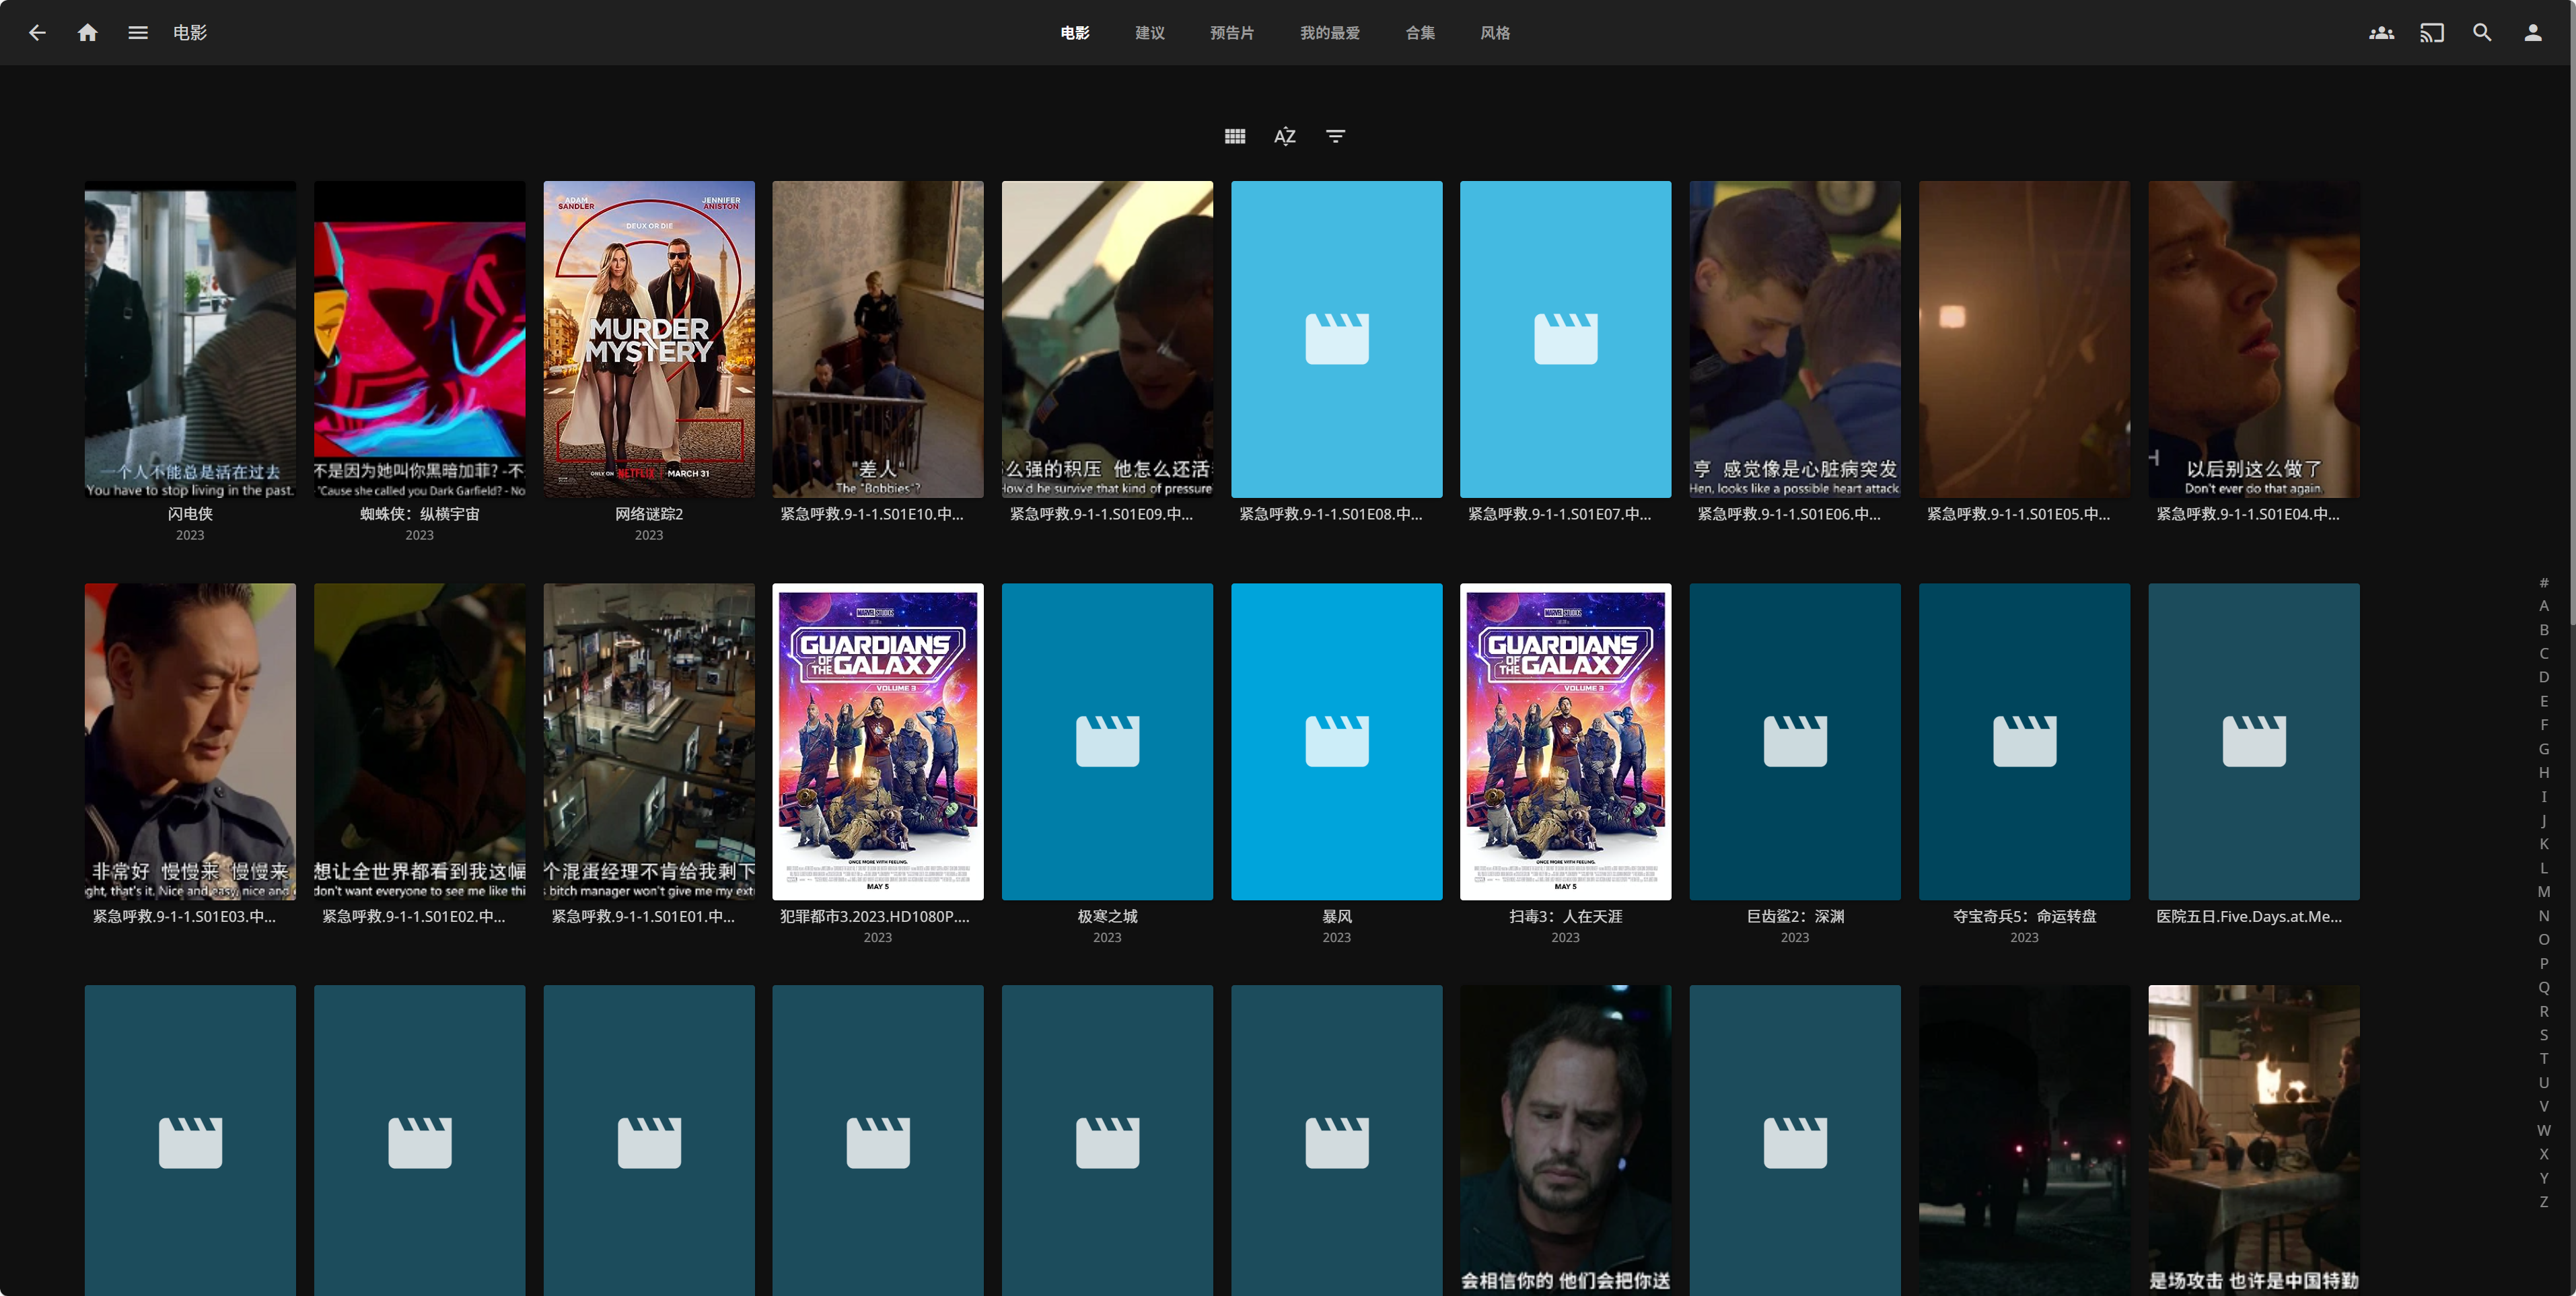This screenshot has height=1296, width=2576.
Task: Jump to # in alphabet picker
Action: (2544, 582)
